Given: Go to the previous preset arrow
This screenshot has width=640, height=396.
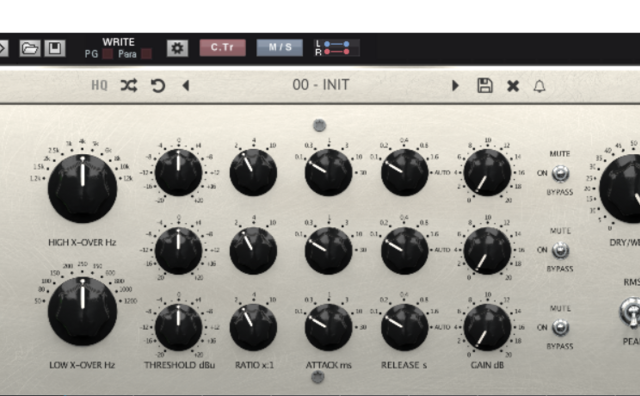Looking at the screenshot, I should [186, 86].
